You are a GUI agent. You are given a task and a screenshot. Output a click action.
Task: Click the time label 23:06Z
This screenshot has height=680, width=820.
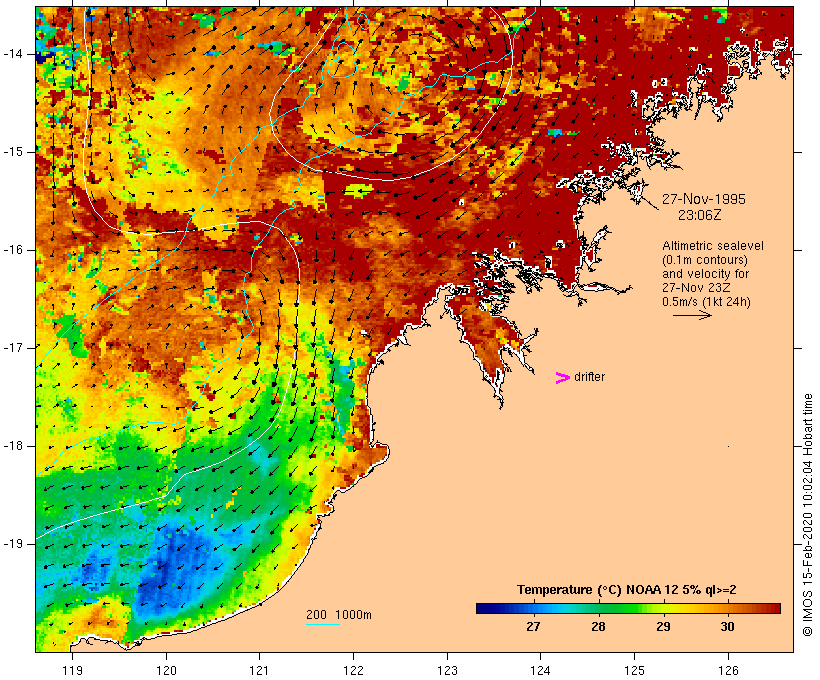coord(700,215)
